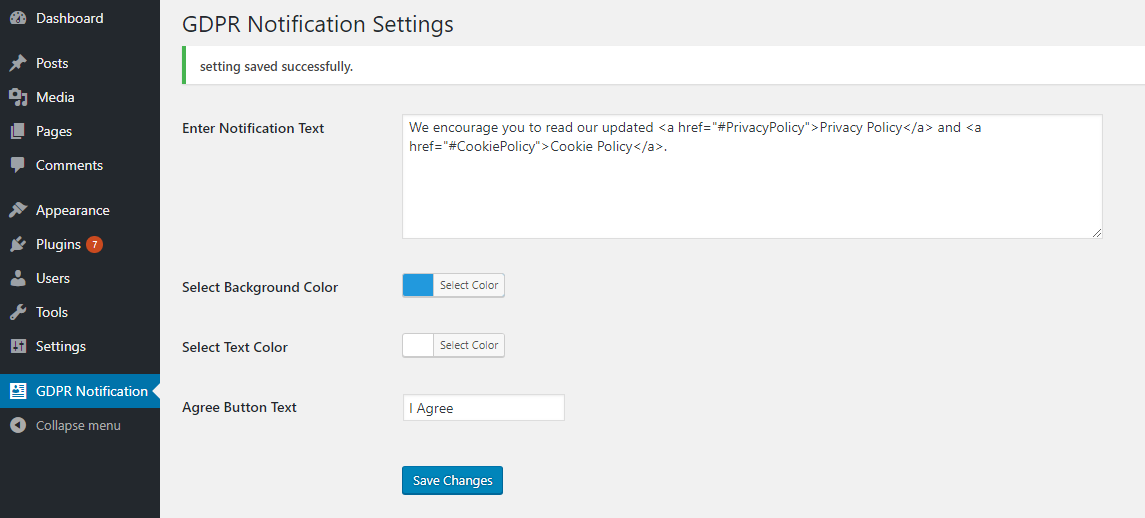Click the textarea resize handle corner

point(1097,232)
